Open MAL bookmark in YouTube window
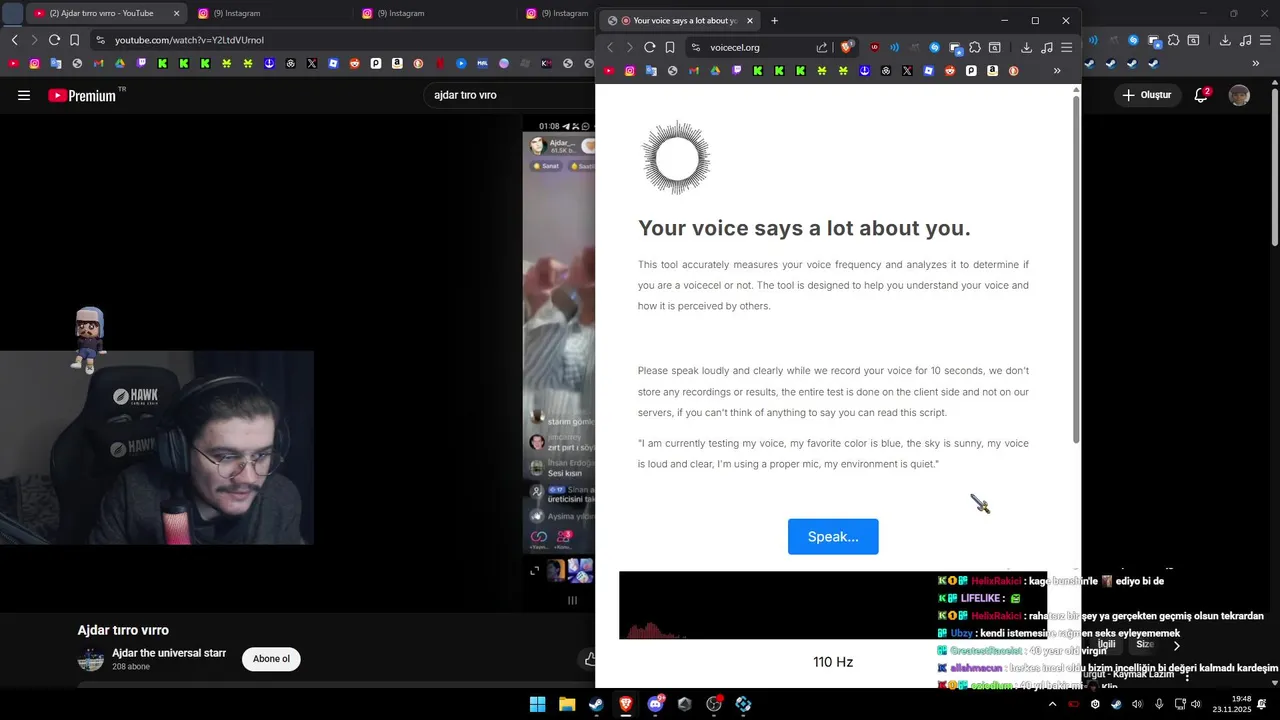Screen dimensions: 1280x720 (x=482, y=63)
